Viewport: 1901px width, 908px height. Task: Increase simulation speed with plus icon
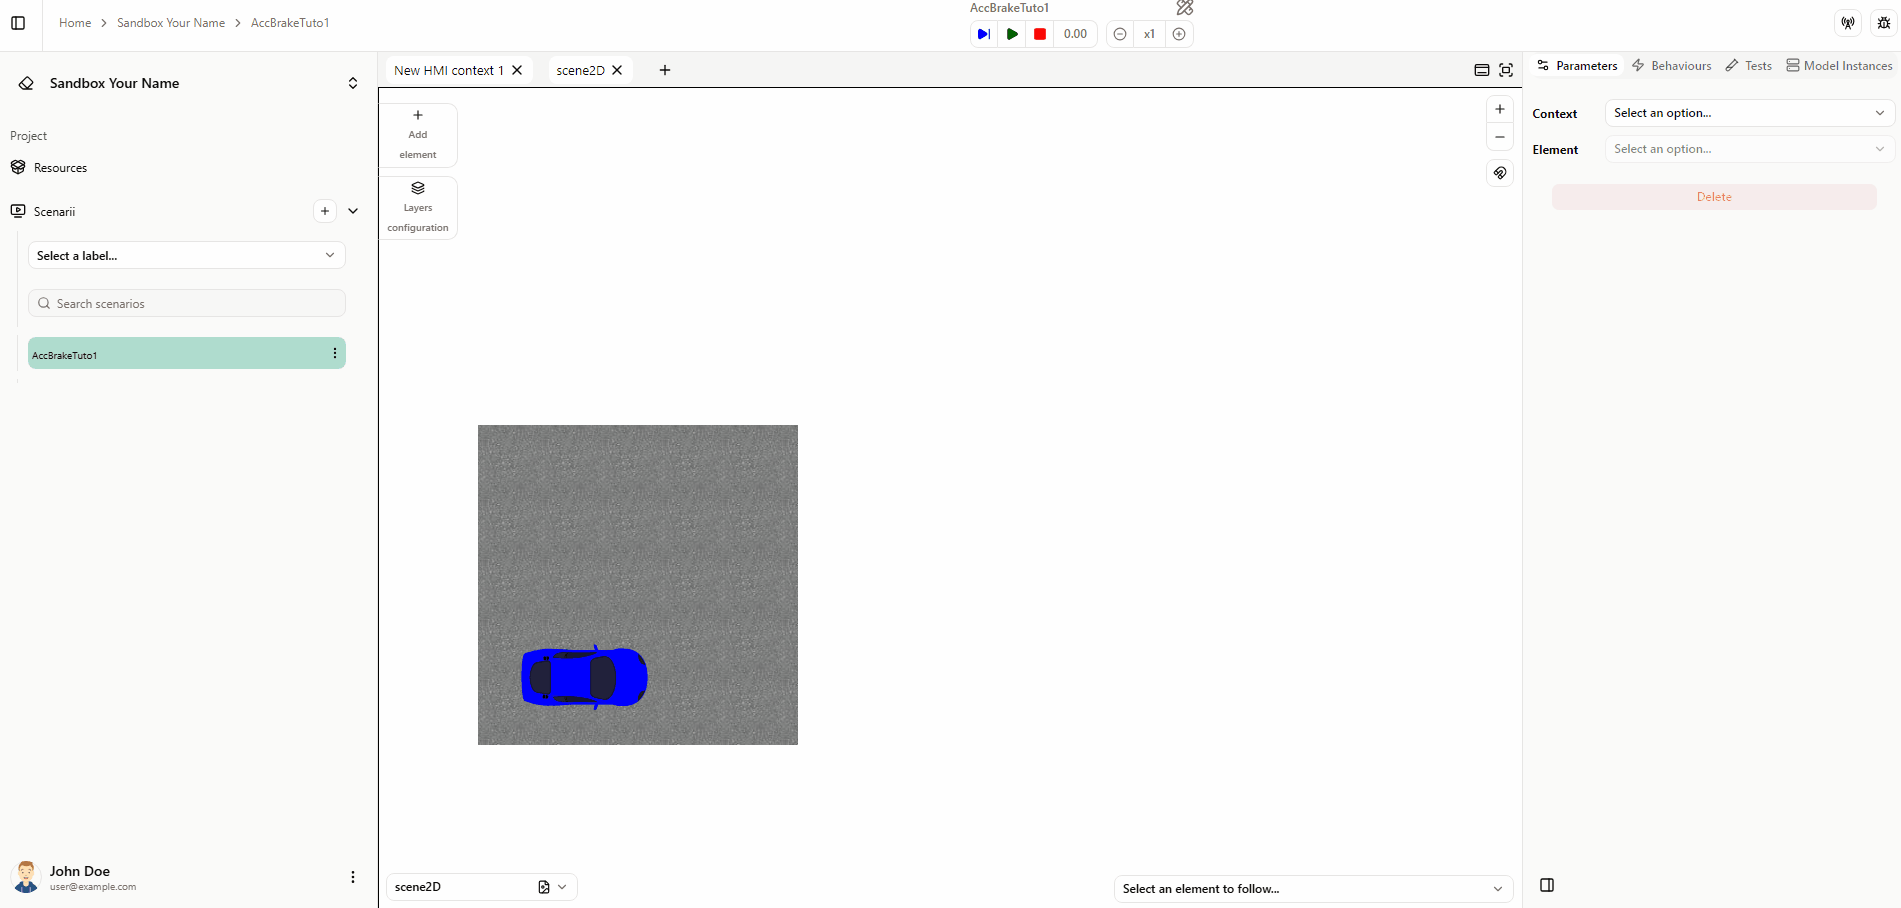[1179, 34]
